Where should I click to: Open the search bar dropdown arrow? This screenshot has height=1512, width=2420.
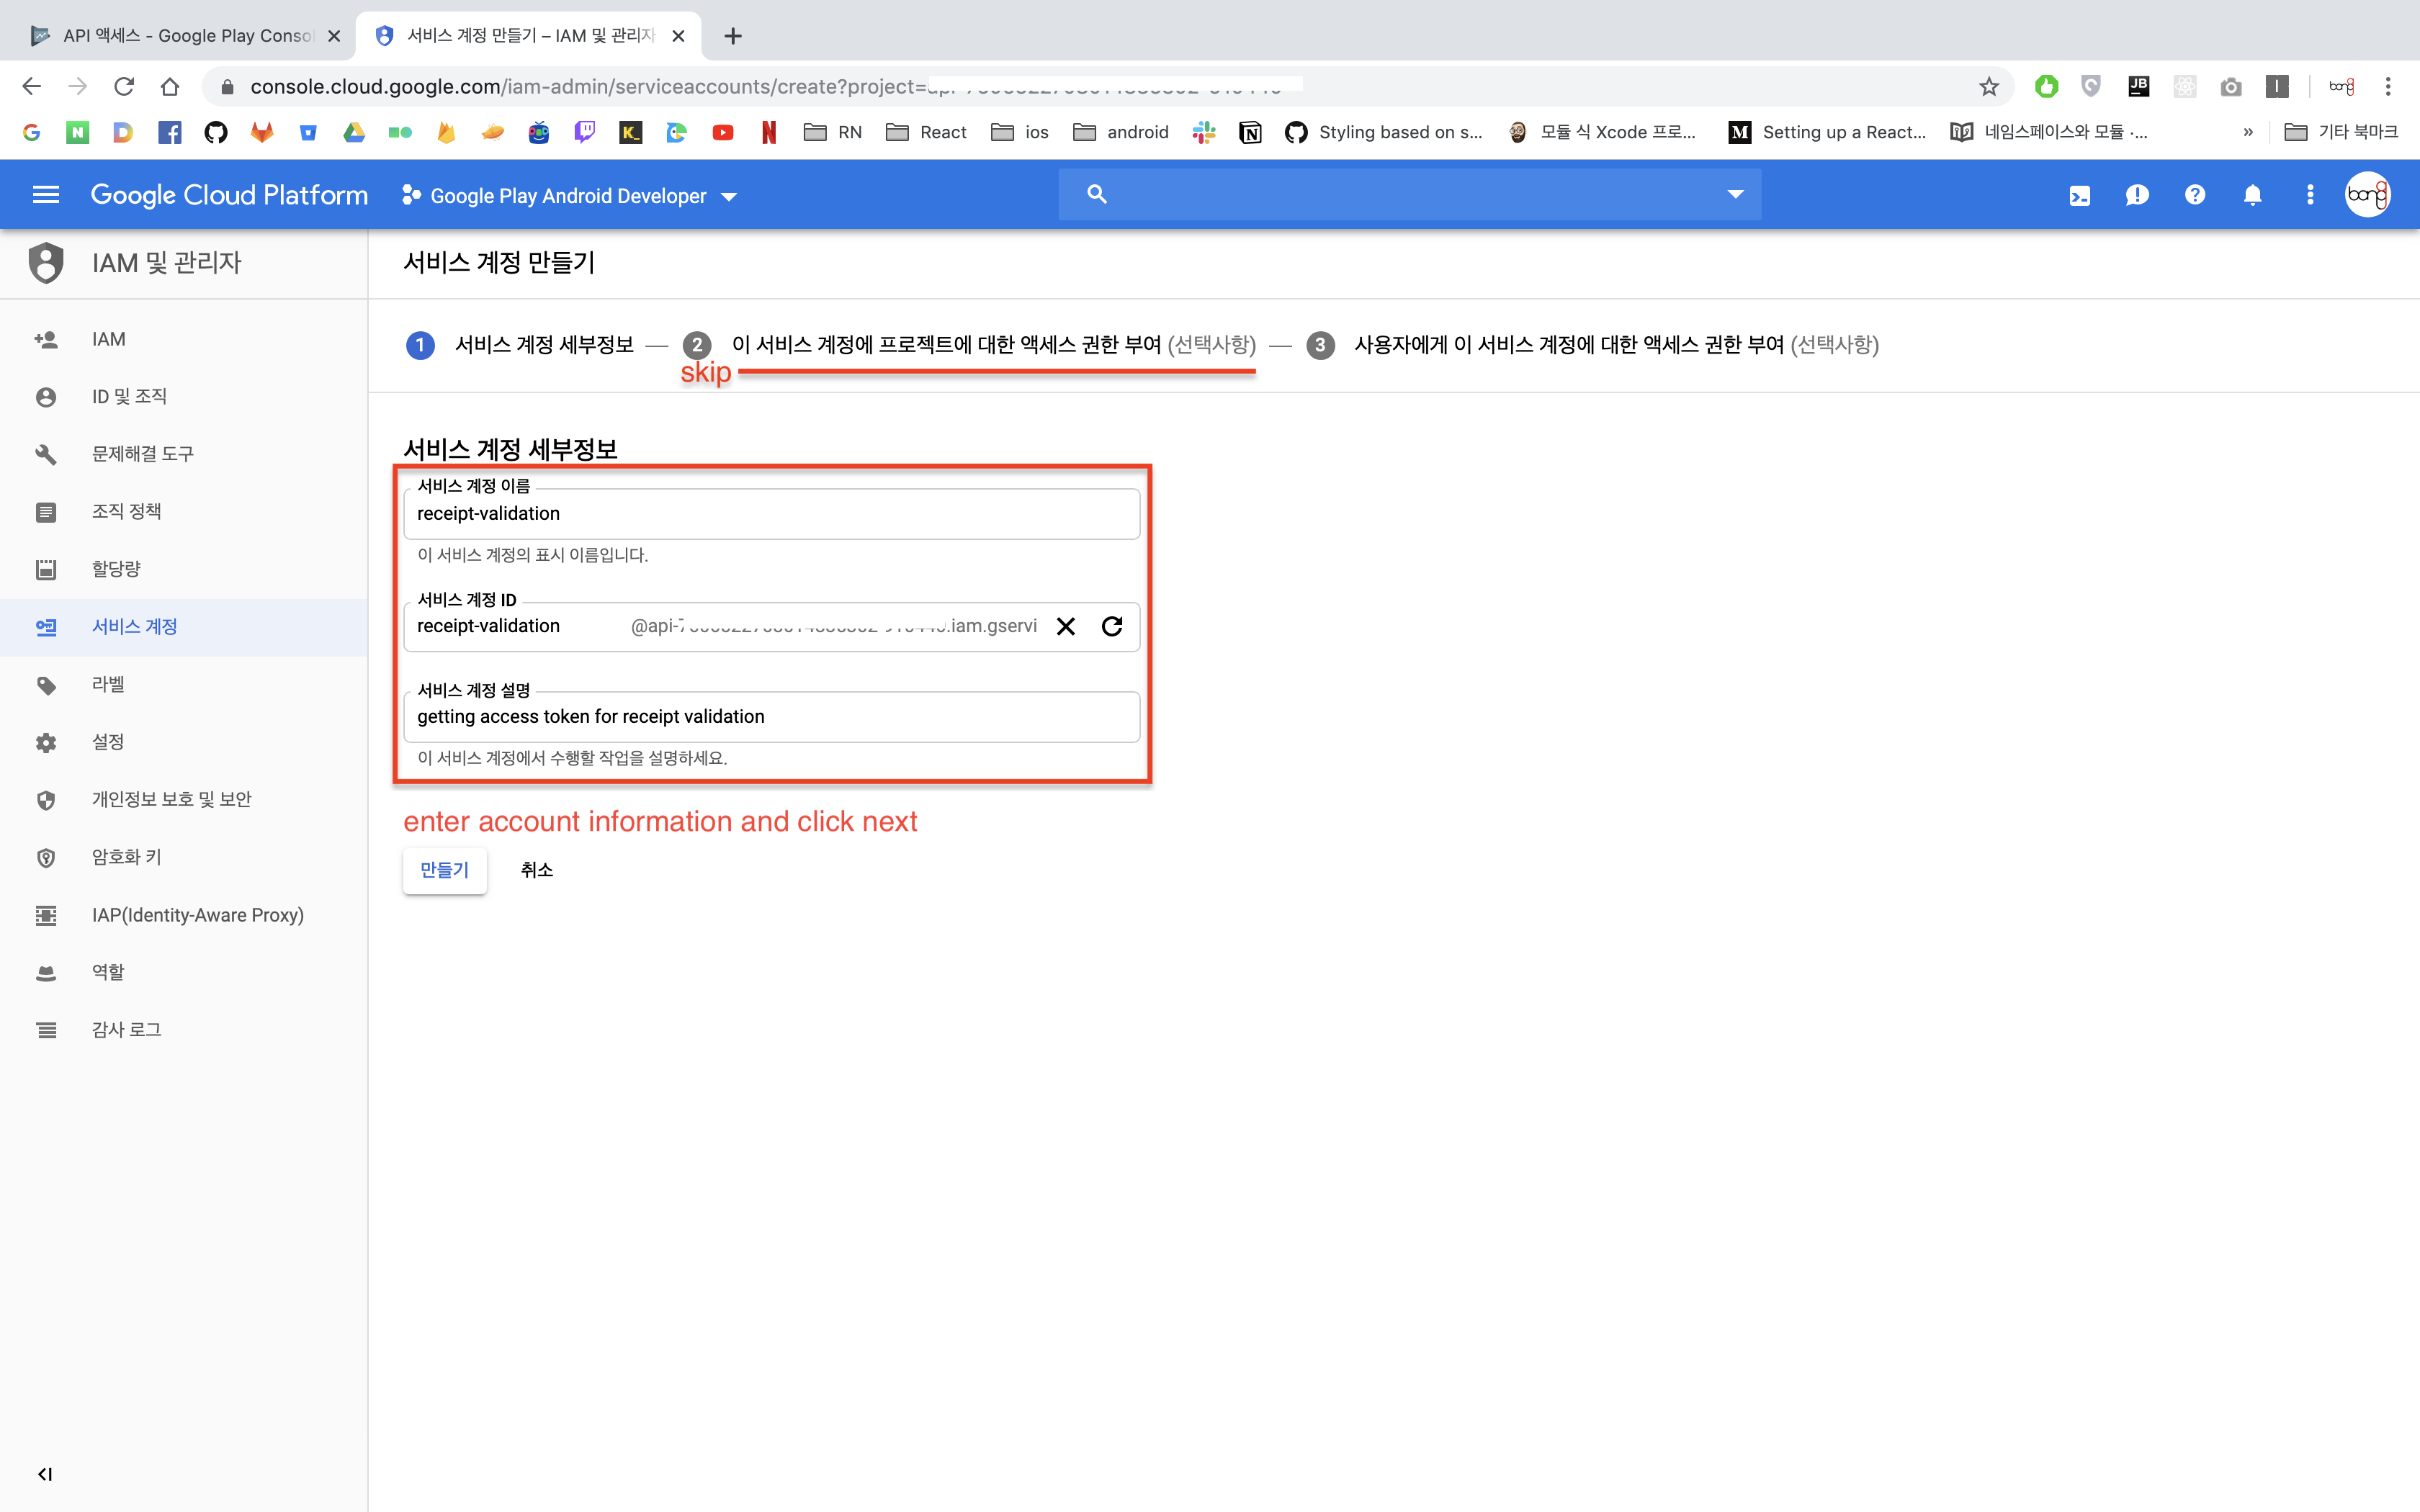1735,194
